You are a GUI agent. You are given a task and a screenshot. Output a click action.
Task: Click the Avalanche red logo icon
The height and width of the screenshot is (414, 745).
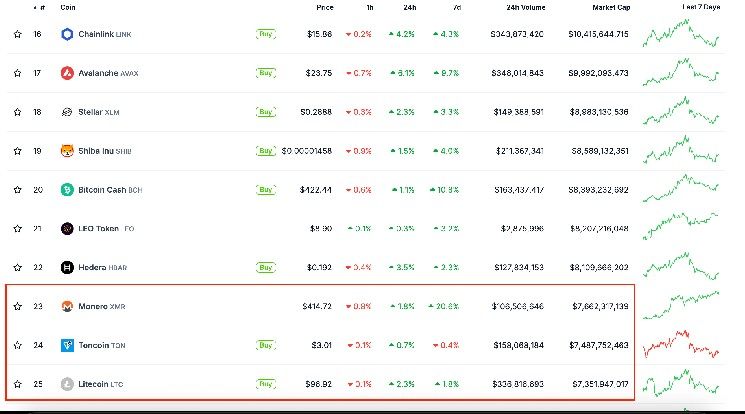67,73
